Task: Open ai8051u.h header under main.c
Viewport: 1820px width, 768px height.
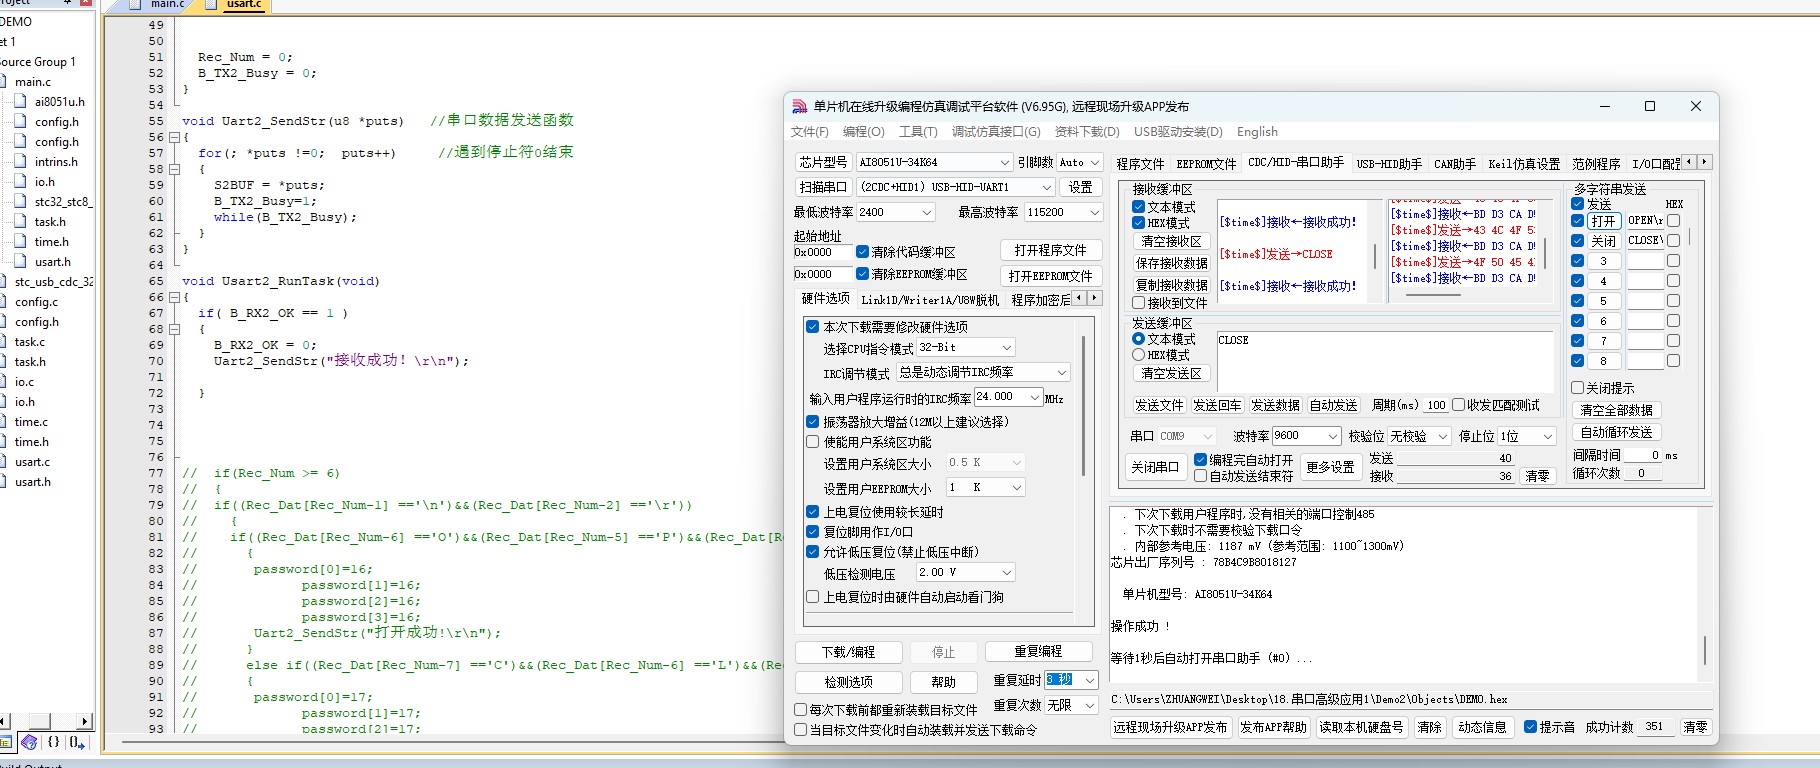Action: 60,102
